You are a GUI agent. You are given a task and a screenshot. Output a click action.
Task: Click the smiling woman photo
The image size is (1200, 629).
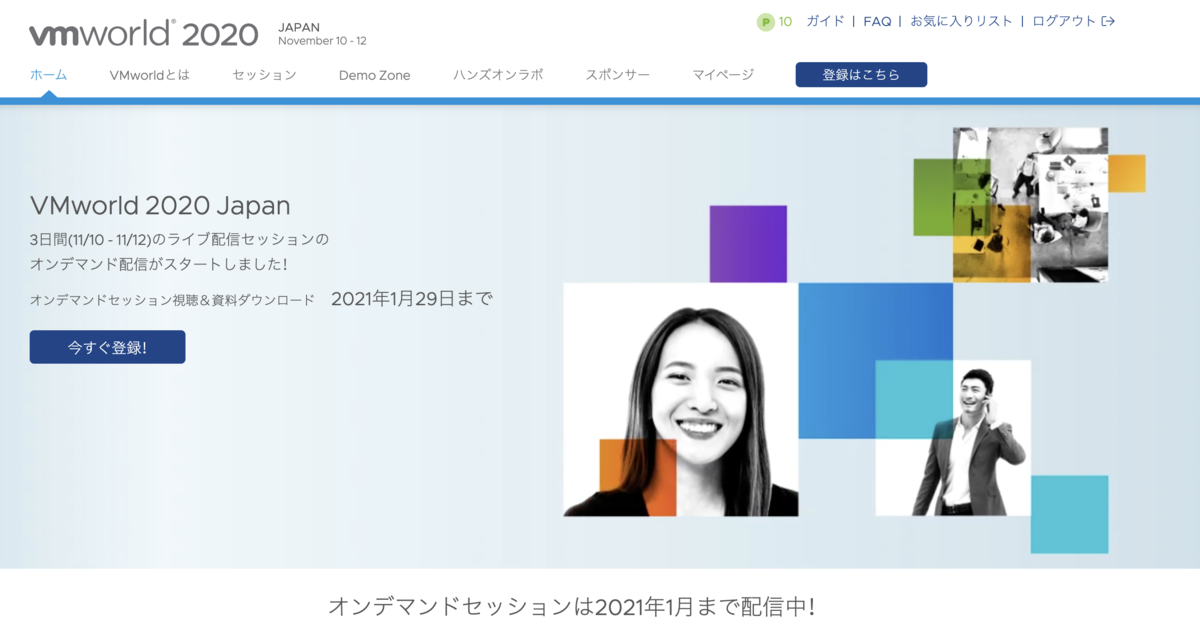(x=681, y=400)
